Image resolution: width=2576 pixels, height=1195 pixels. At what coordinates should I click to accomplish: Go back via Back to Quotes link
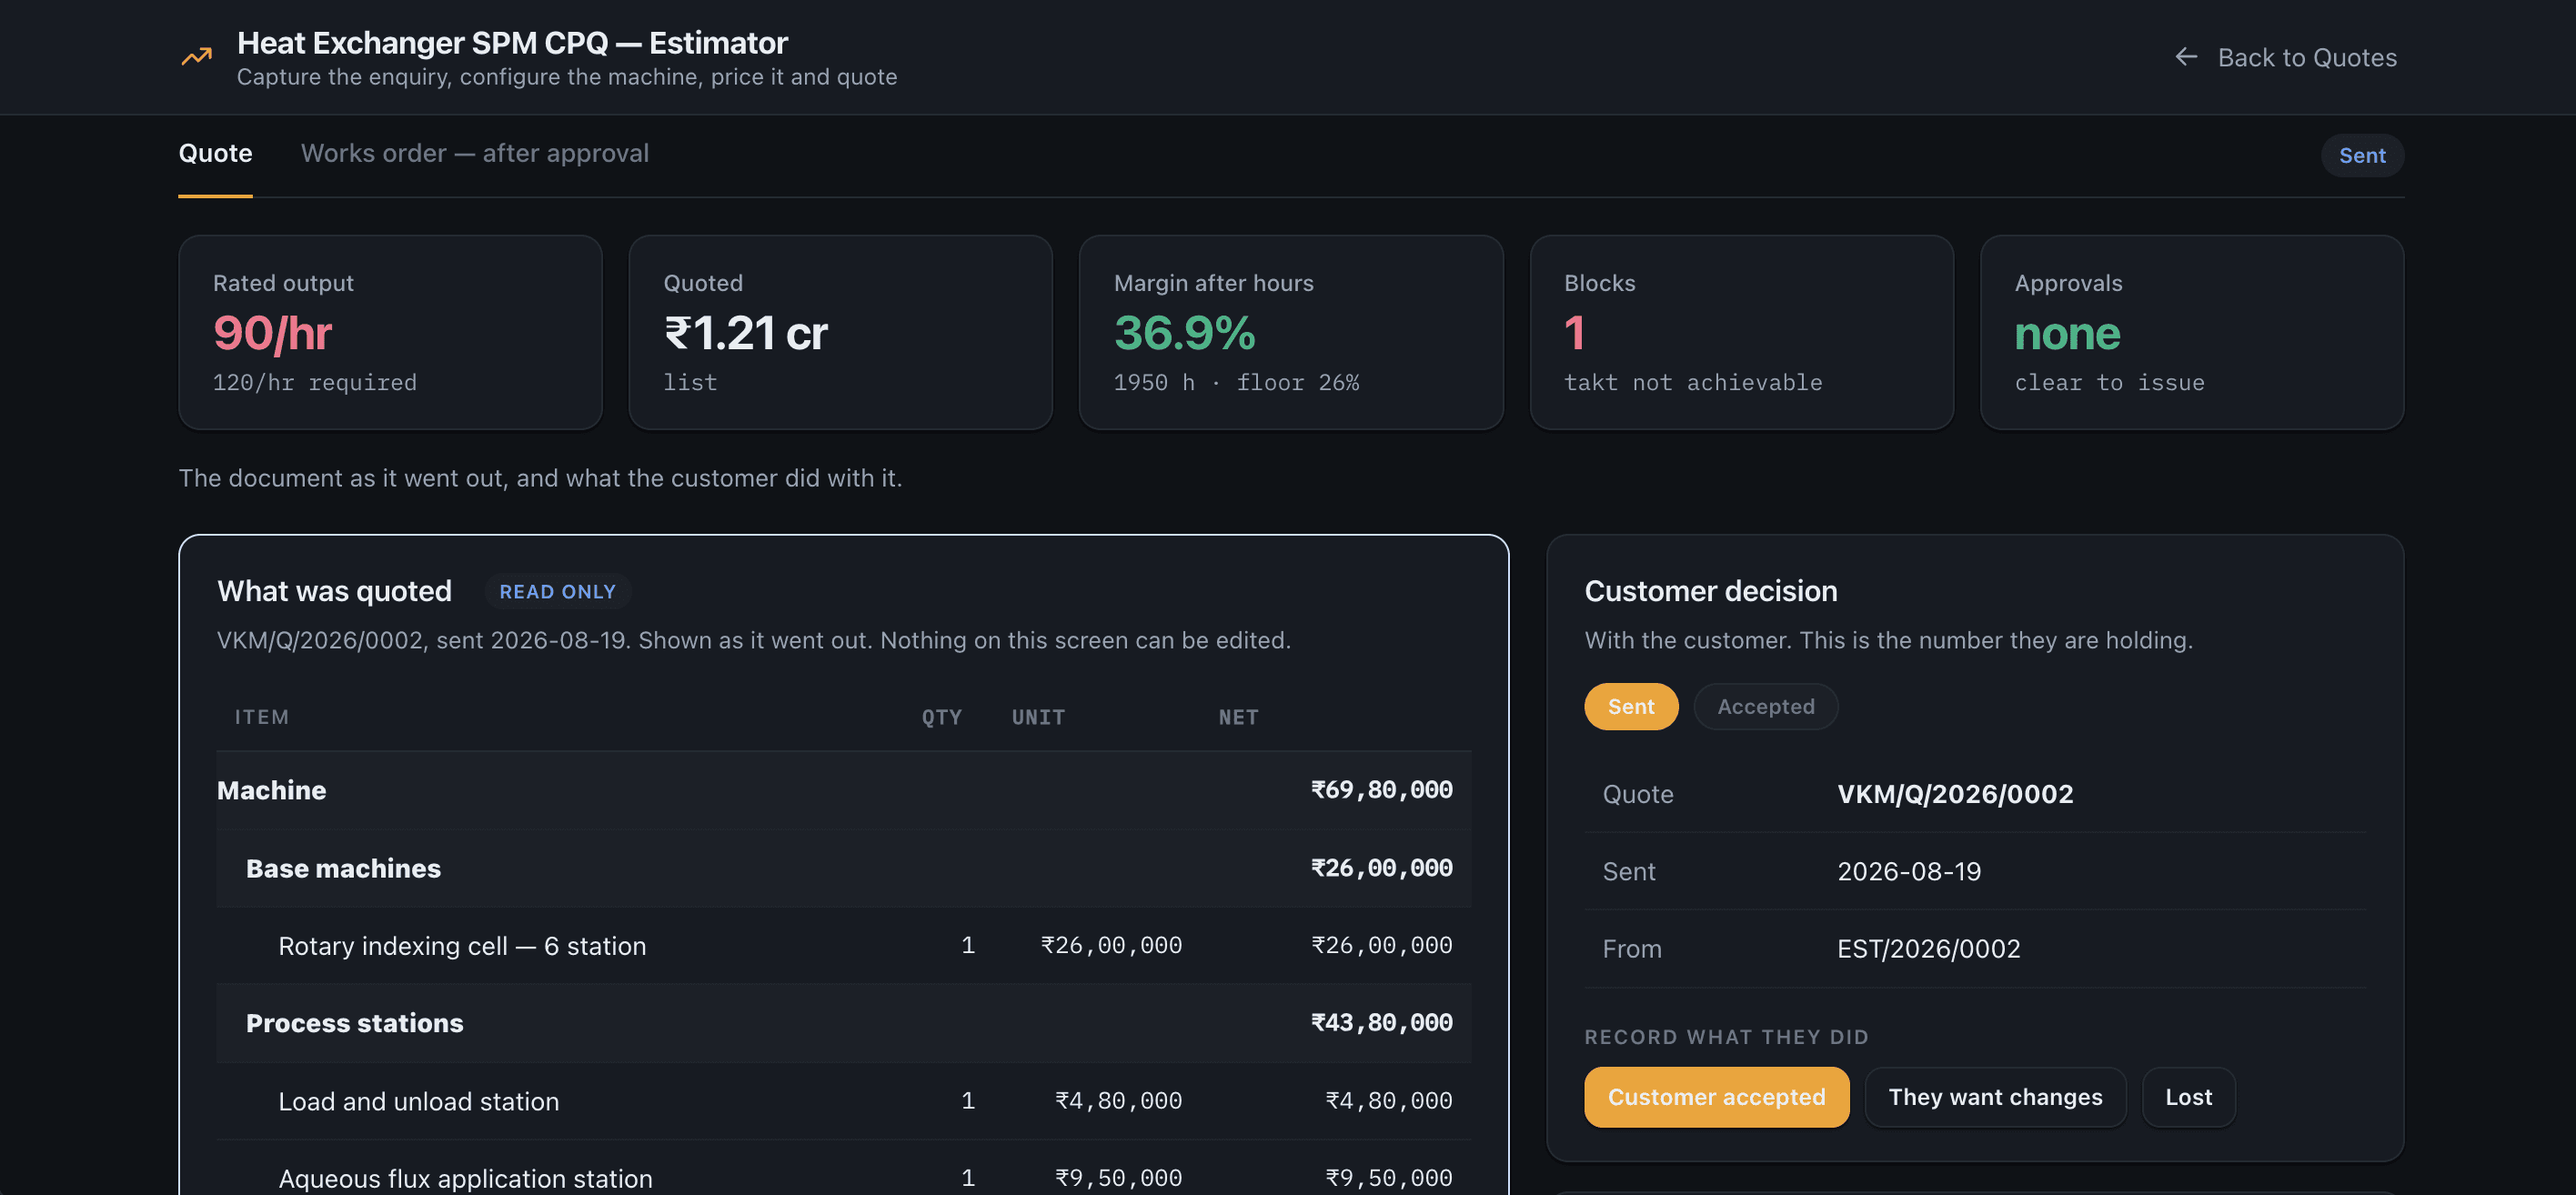[2286, 57]
